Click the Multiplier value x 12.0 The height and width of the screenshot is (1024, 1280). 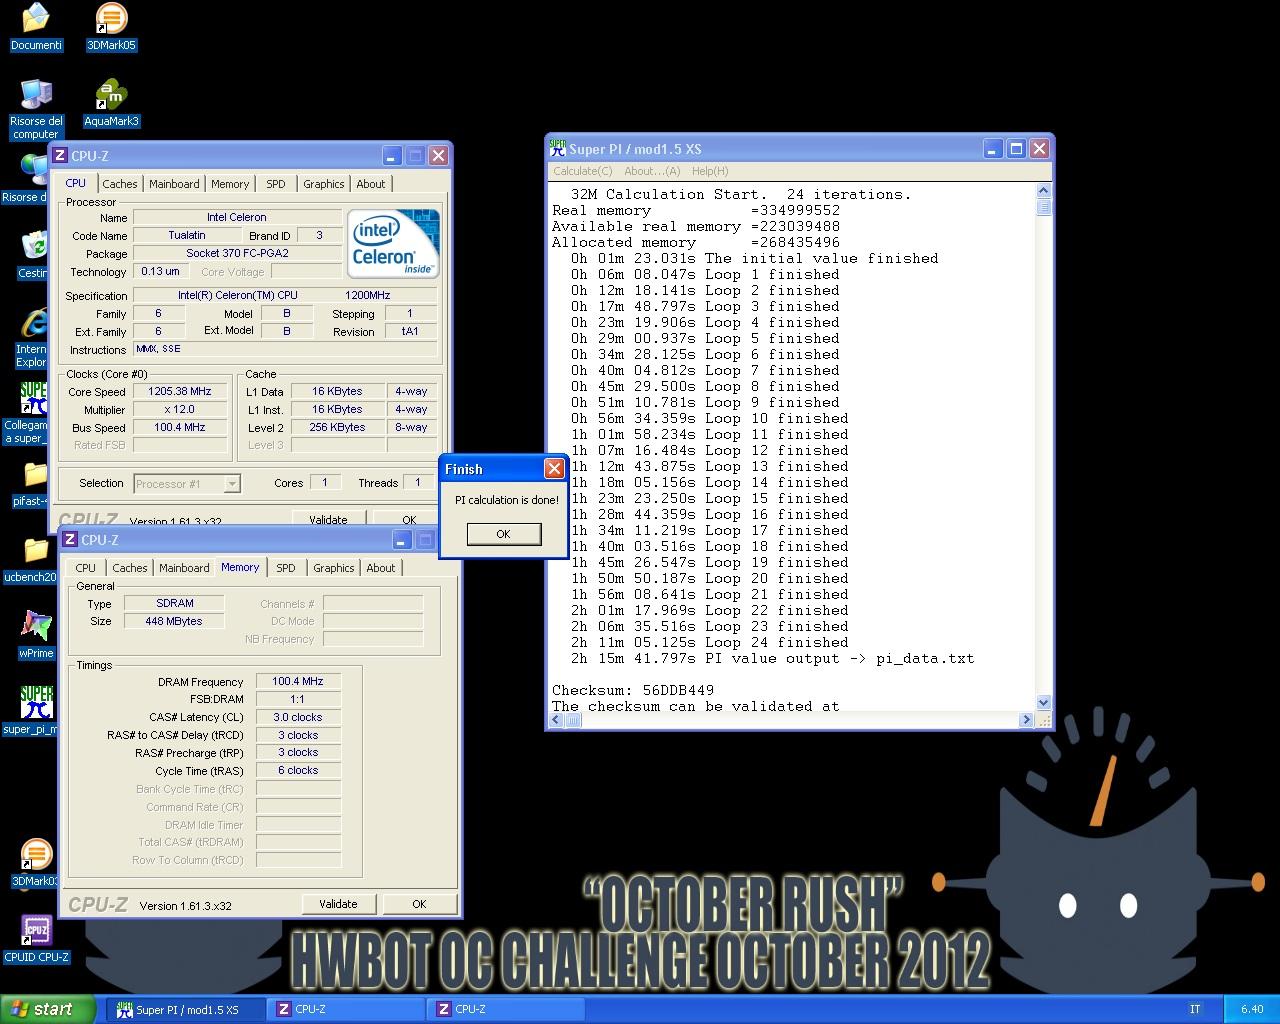(180, 410)
